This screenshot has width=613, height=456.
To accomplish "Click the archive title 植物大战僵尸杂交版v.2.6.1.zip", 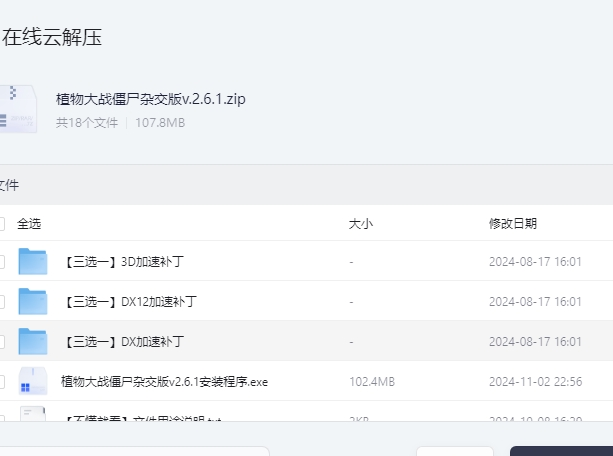I will click(x=151, y=99).
